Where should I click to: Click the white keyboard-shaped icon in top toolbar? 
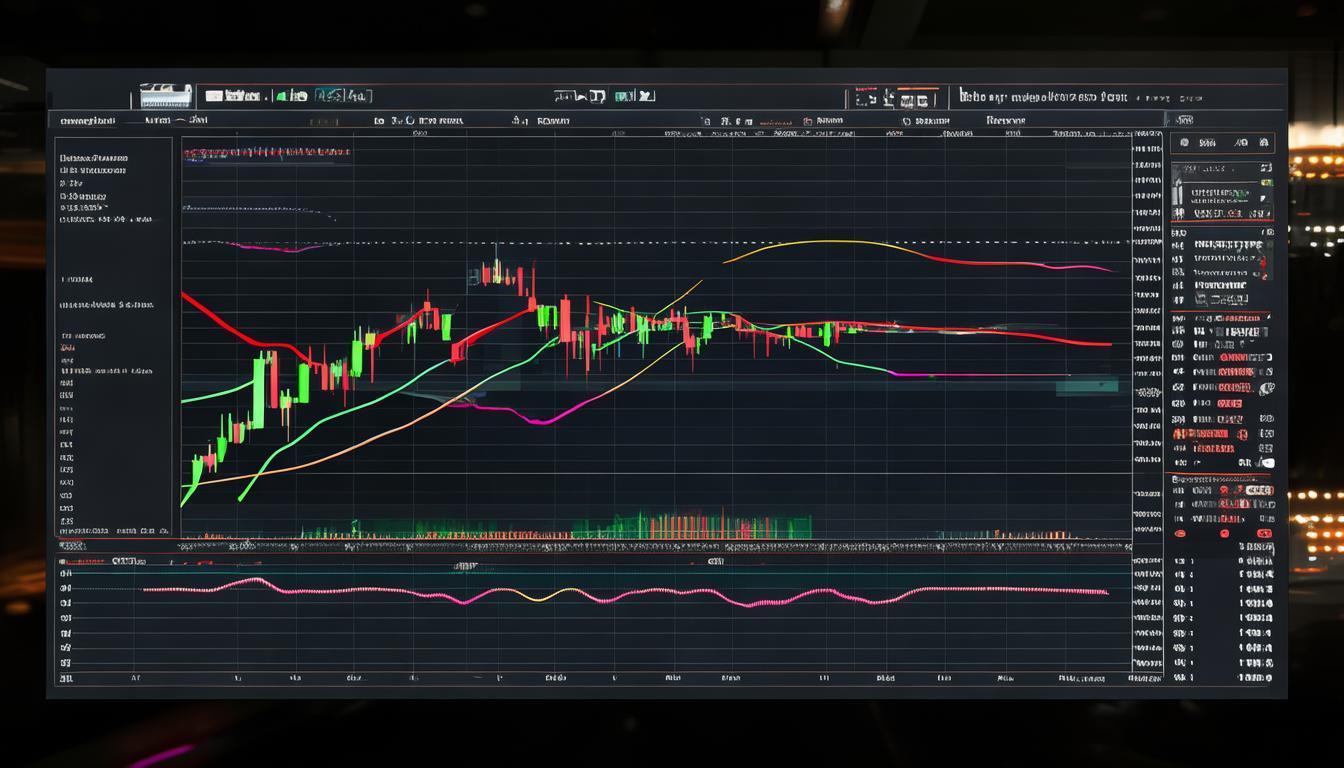pos(165,96)
